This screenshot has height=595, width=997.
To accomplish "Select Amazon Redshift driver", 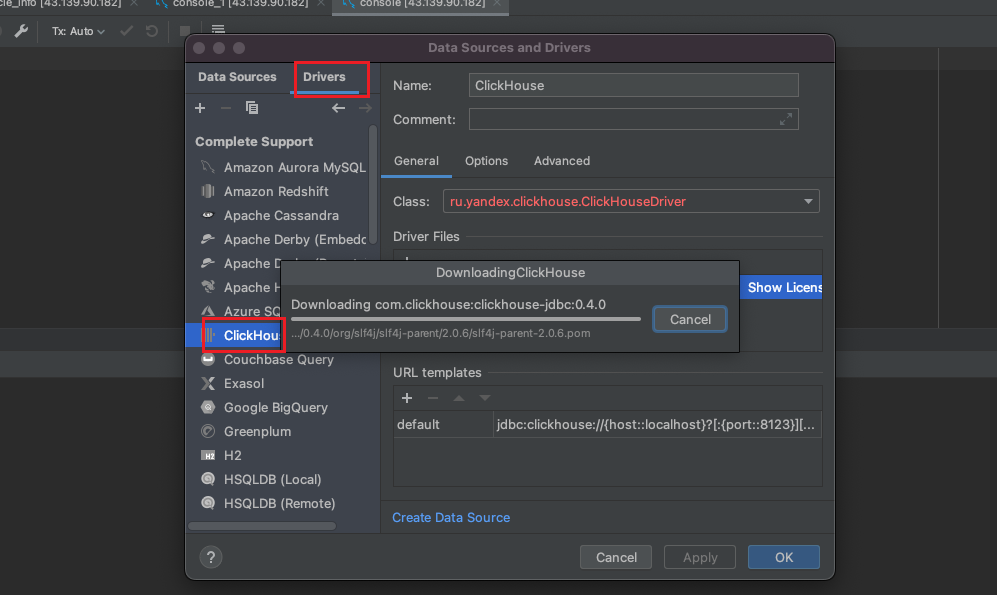I will click(278, 191).
